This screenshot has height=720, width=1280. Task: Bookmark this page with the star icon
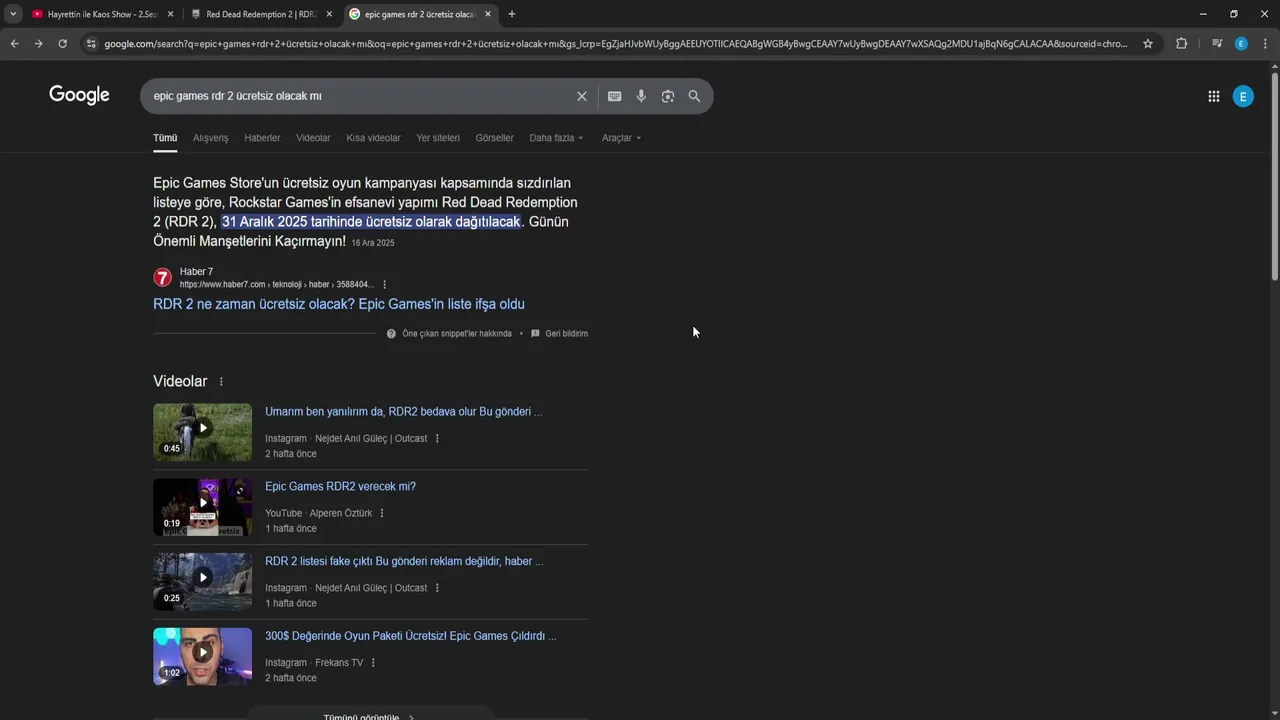[x=1148, y=44]
